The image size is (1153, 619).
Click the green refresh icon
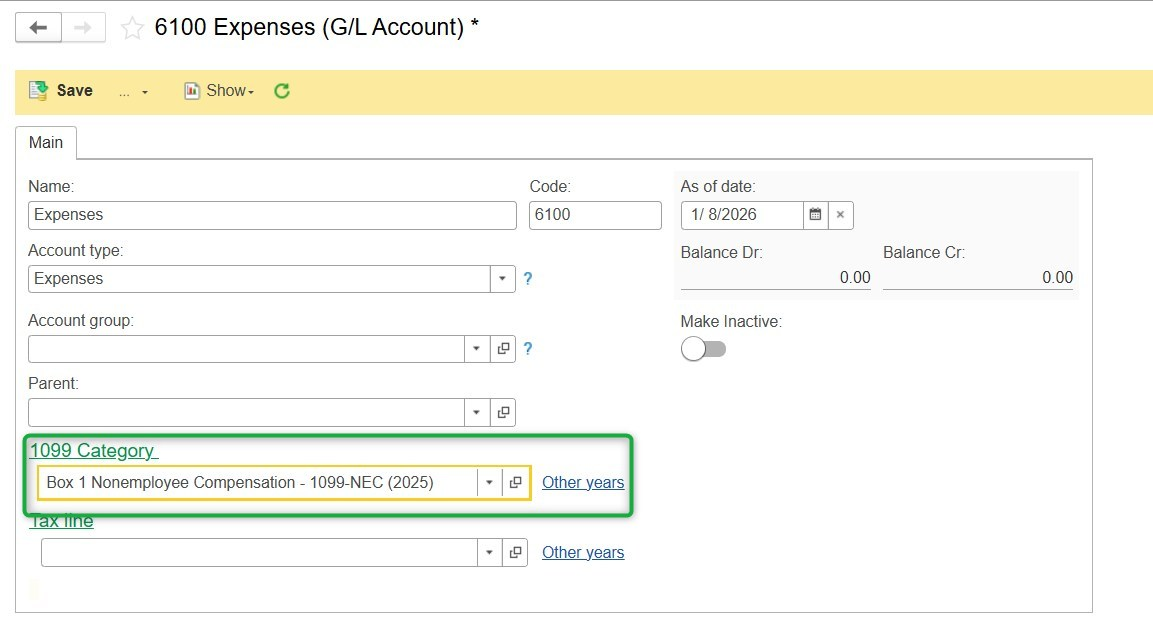point(282,91)
